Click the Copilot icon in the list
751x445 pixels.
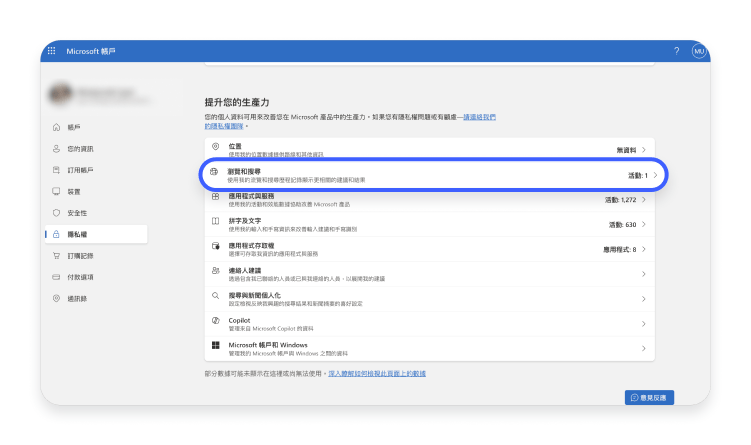216,320
